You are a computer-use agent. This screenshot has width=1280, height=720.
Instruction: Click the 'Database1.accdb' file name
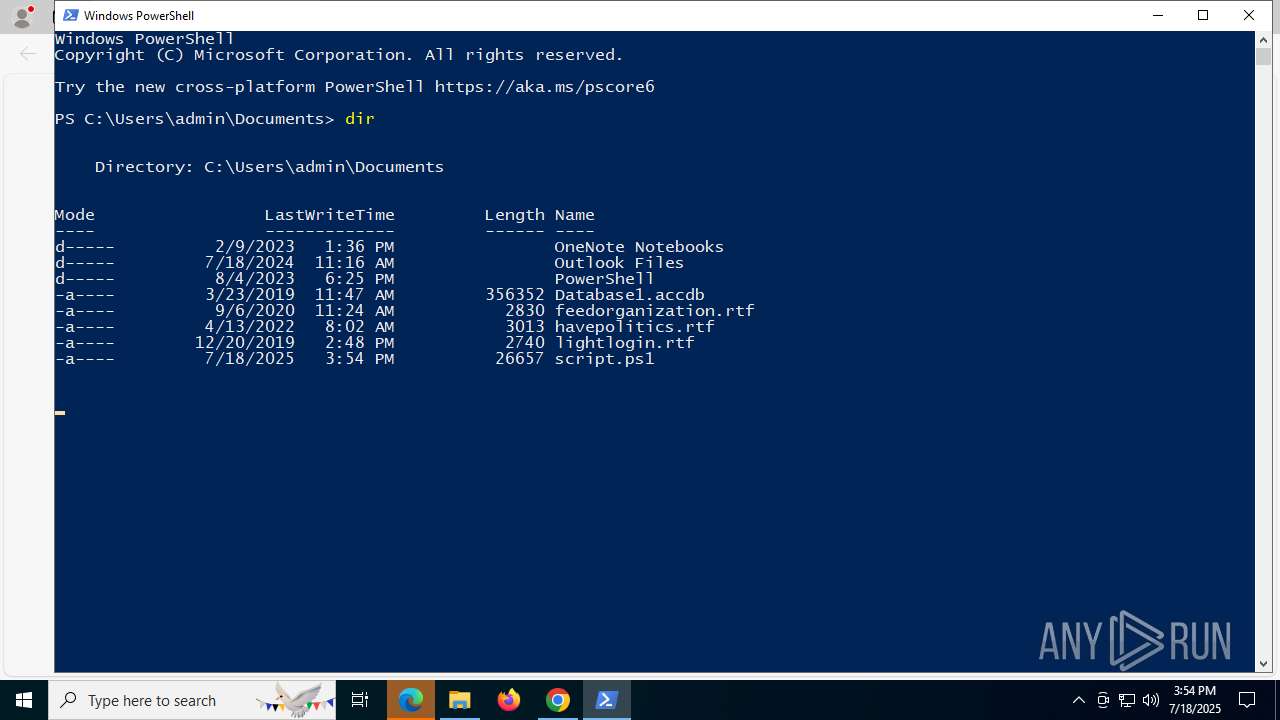[629, 295]
